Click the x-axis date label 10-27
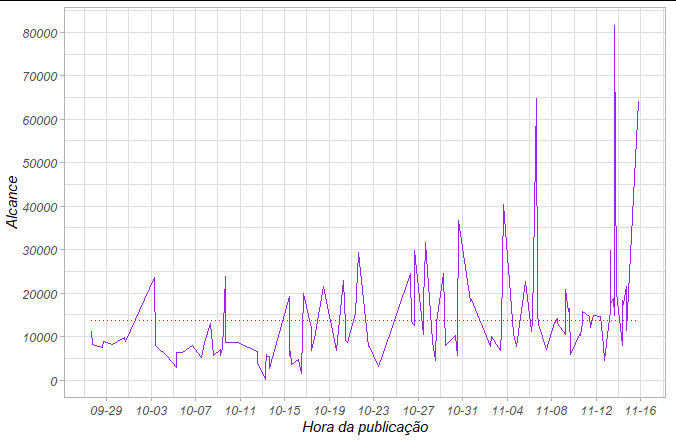This screenshot has width=676, height=442. 418,411
